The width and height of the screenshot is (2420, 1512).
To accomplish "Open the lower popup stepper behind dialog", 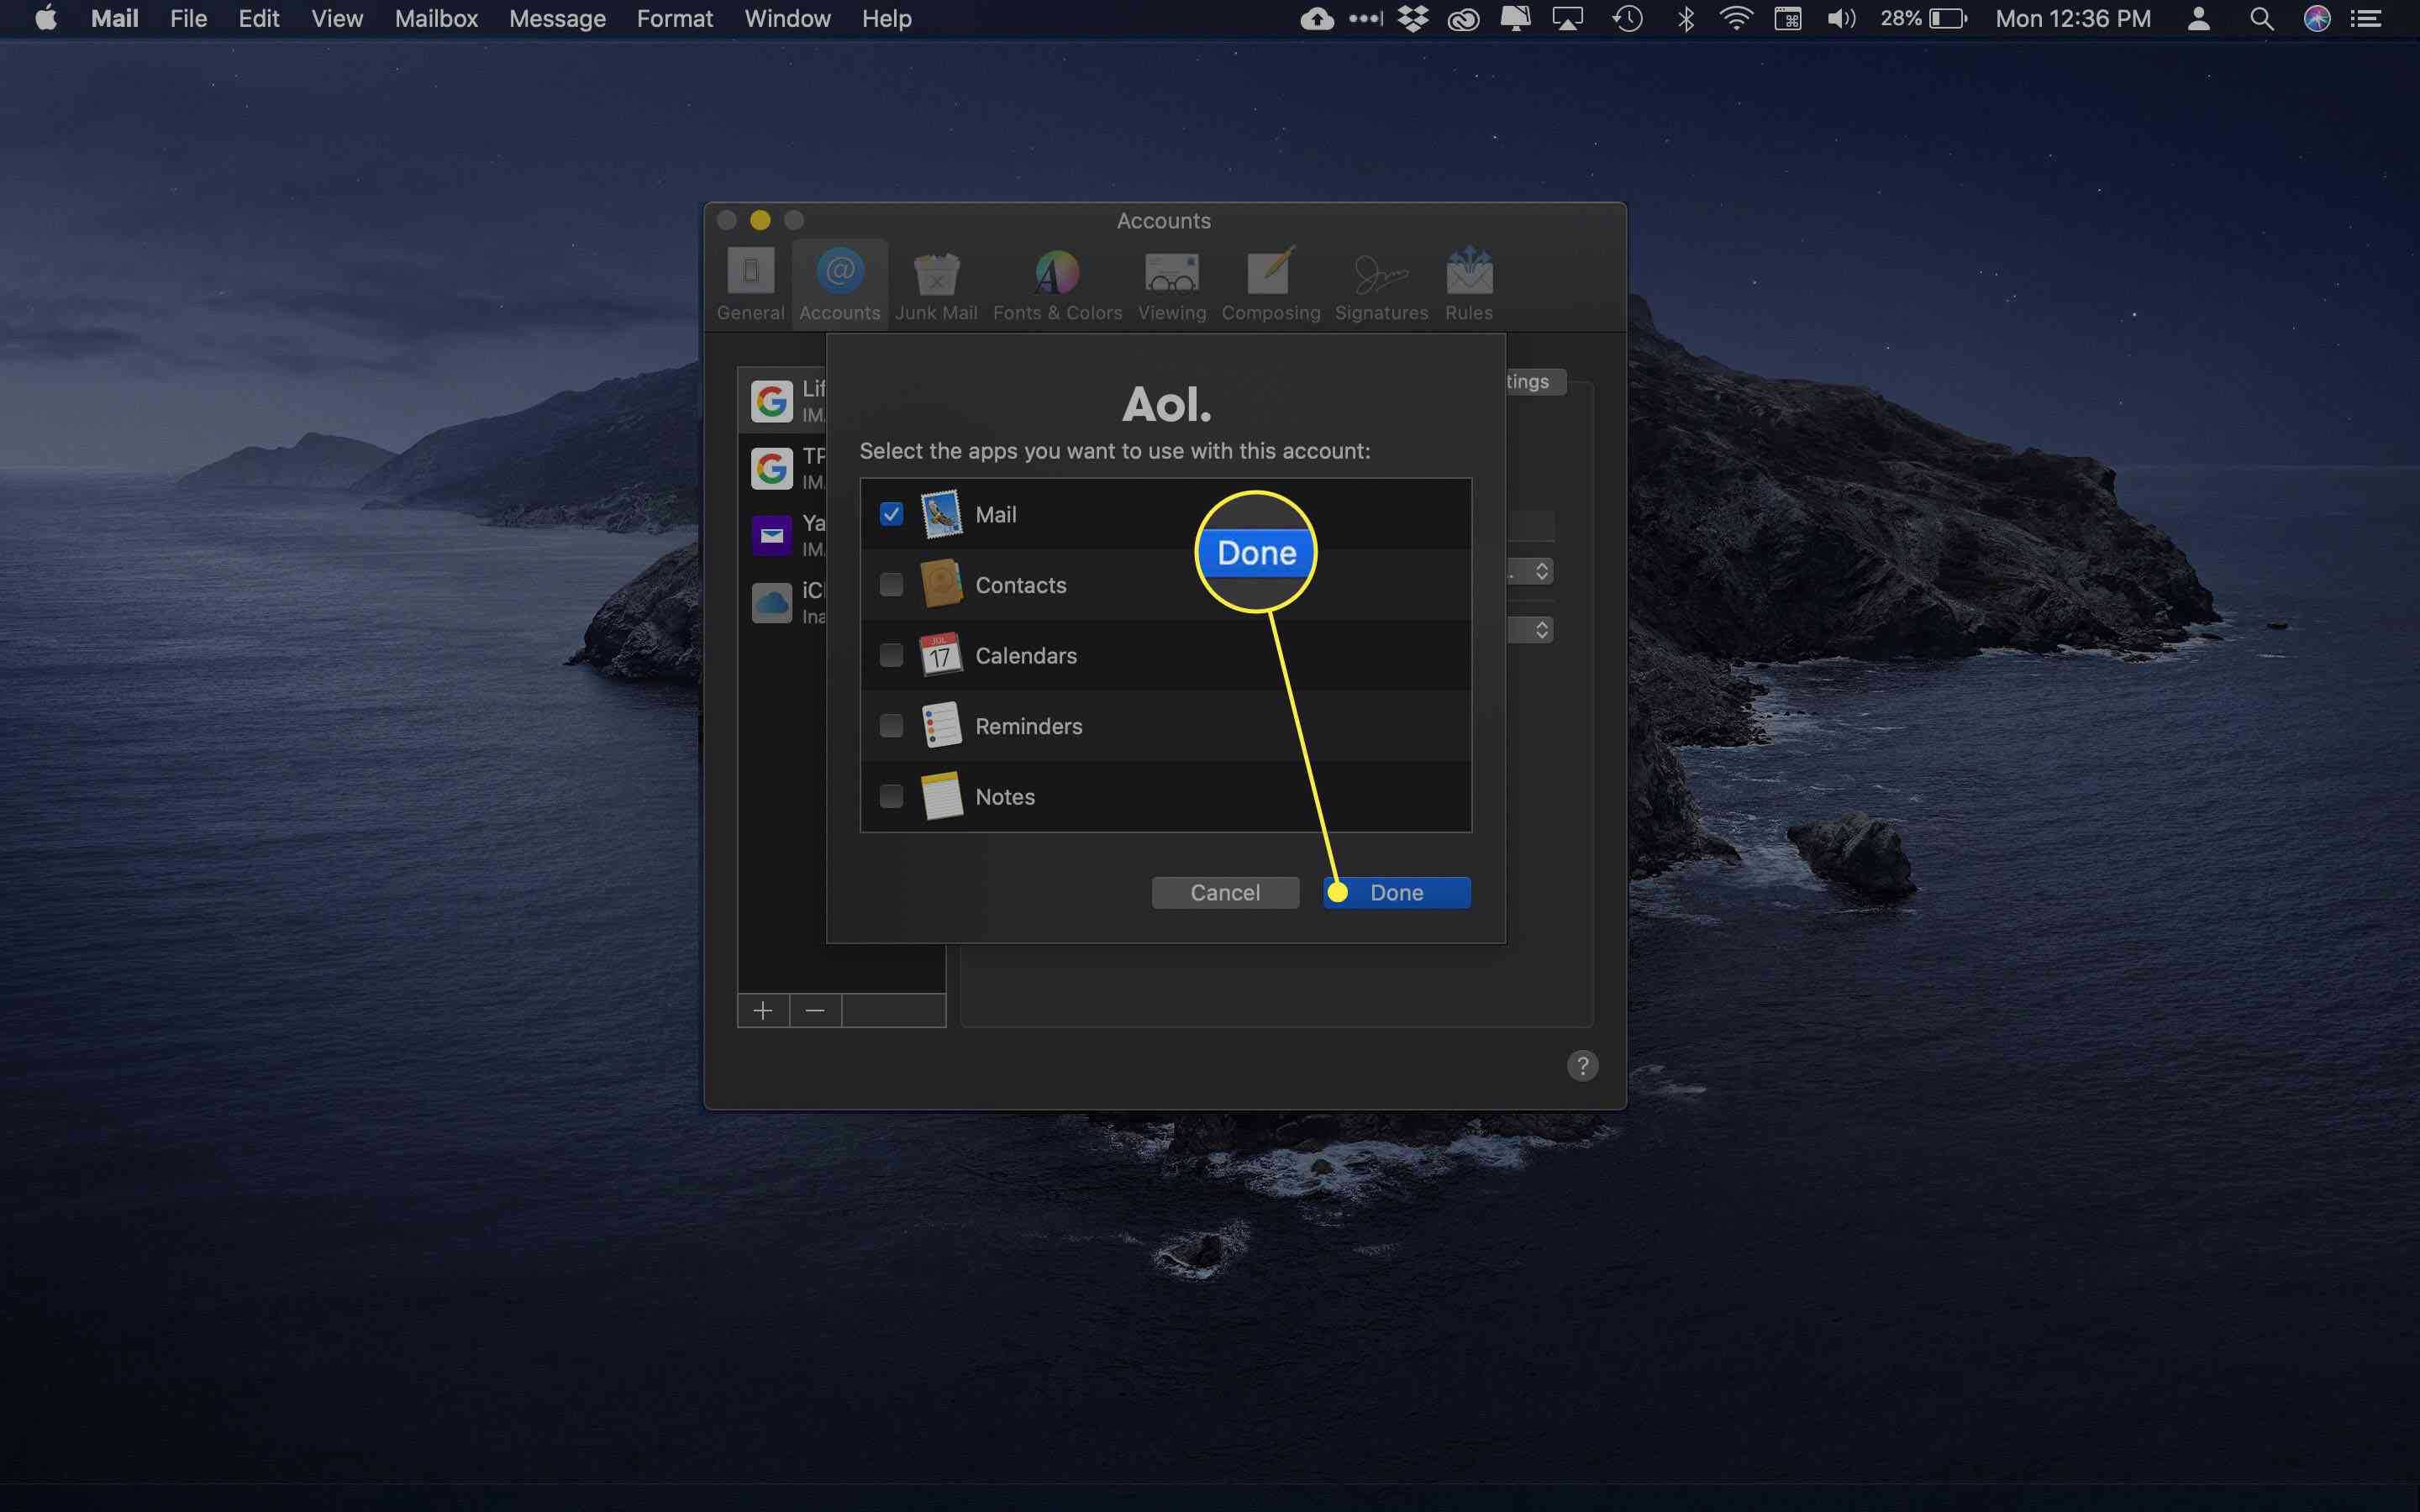I will pyautogui.click(x=1541, y=630).
